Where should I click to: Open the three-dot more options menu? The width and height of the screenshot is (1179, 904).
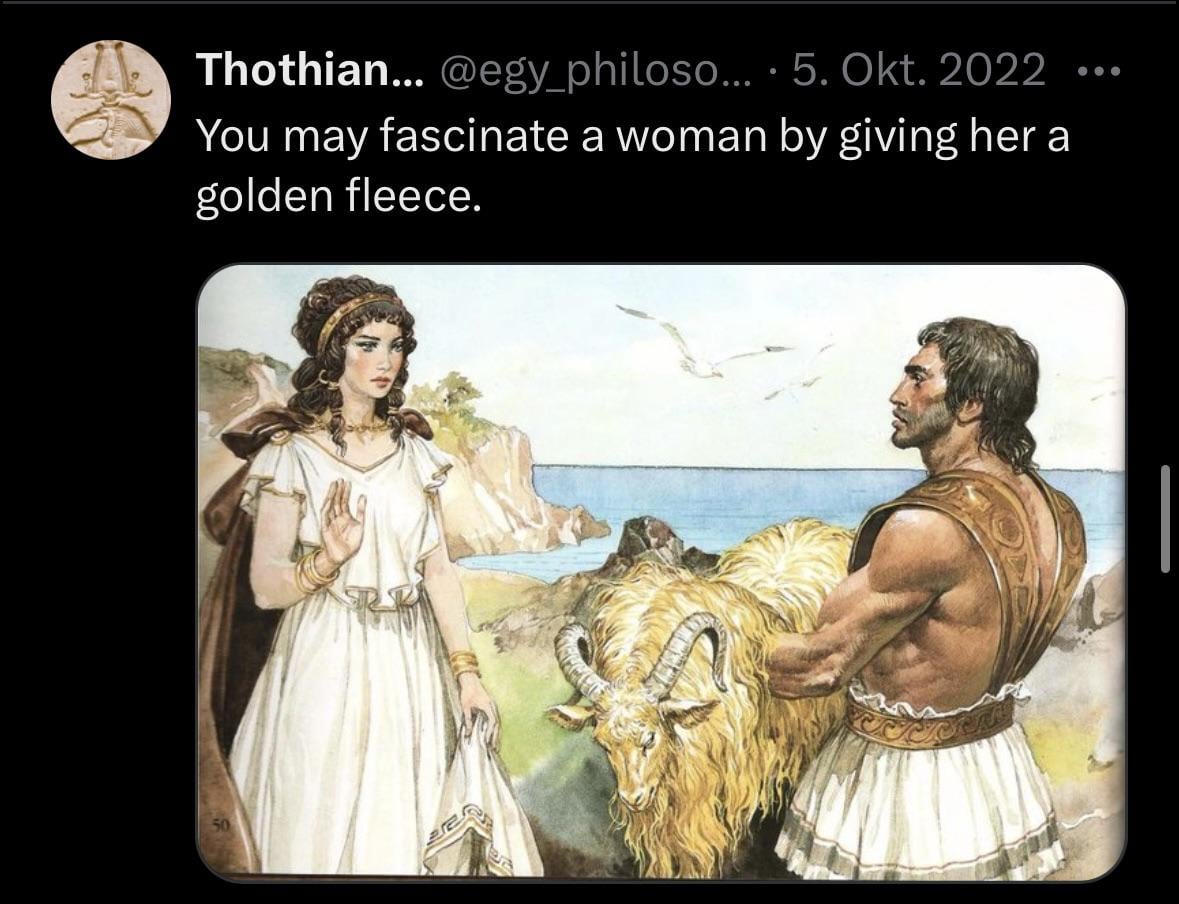[1099, 72]
